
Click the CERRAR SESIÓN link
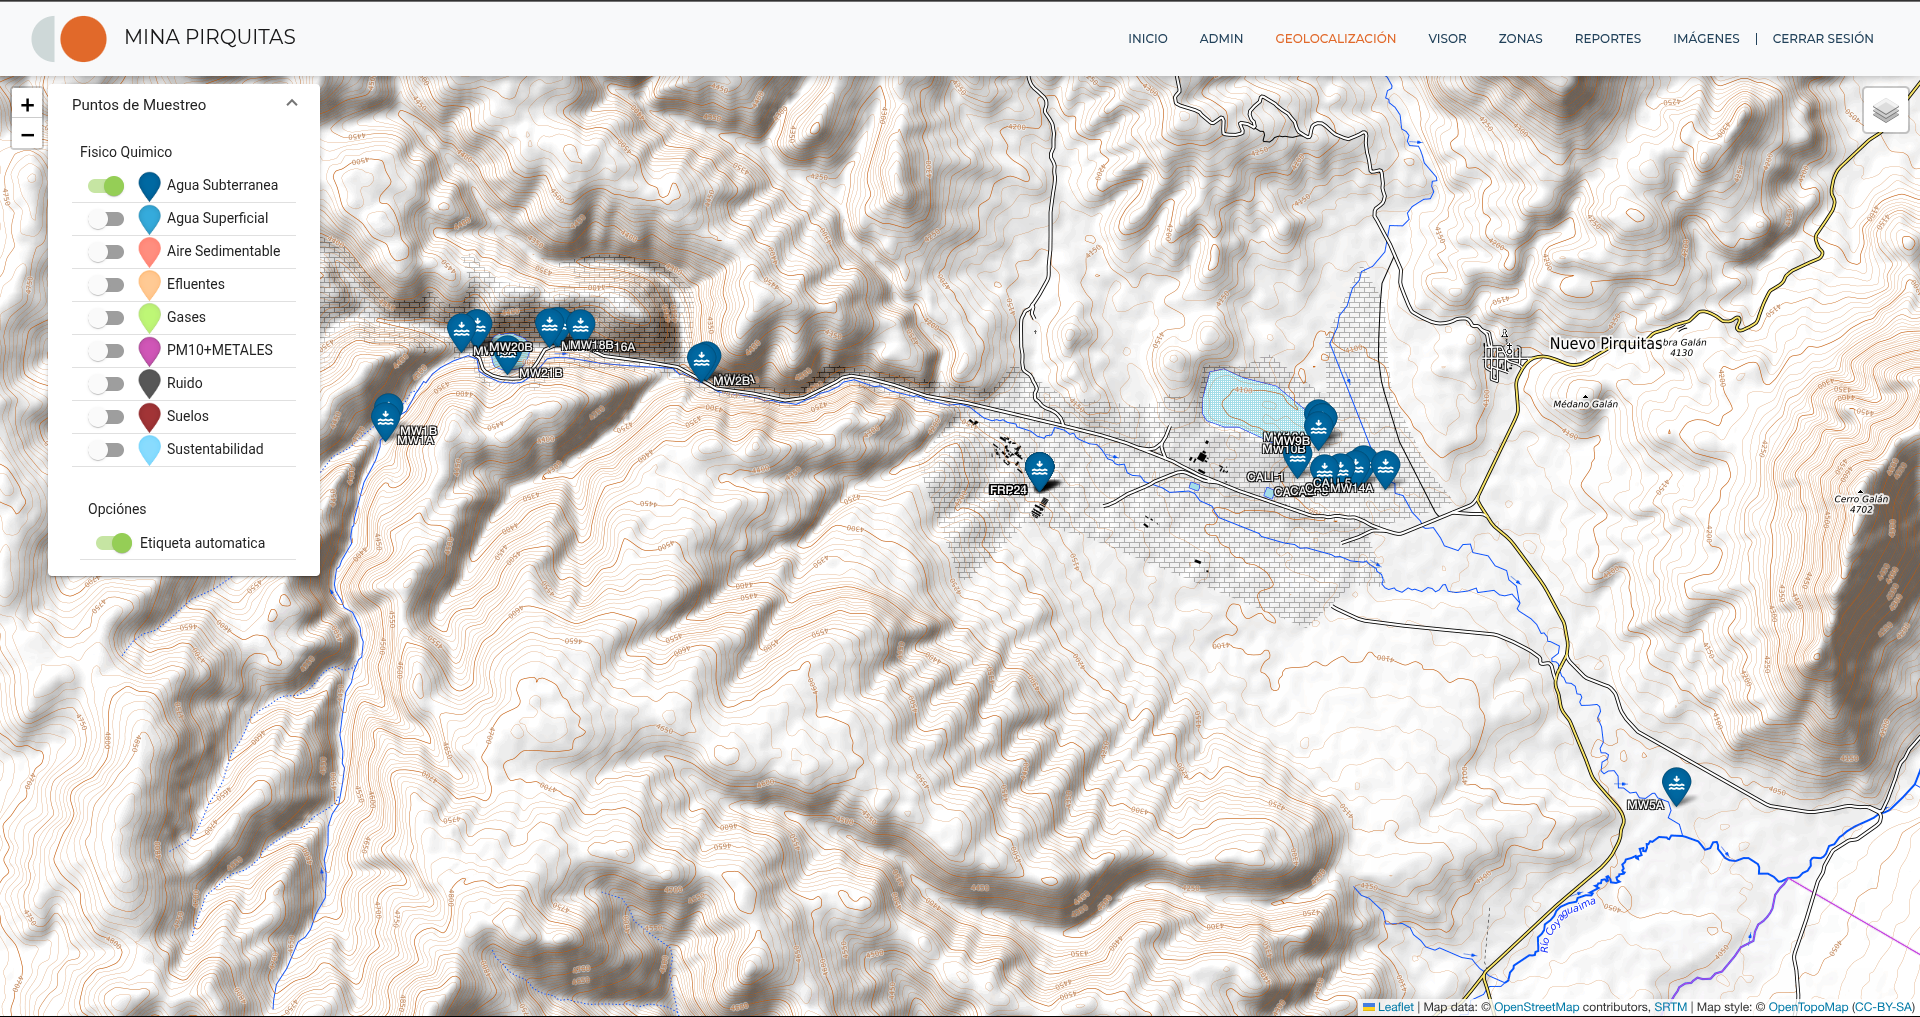tap(1822, 38)
